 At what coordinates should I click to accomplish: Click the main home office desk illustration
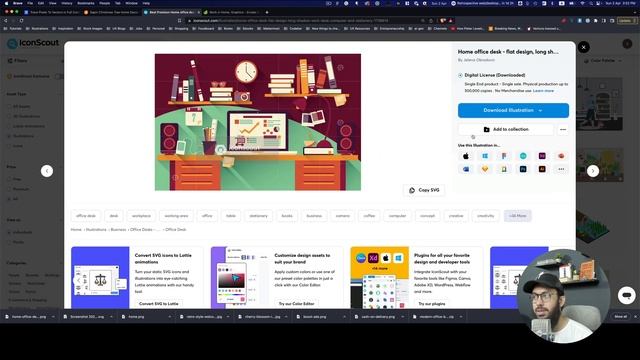click(258, 122)
